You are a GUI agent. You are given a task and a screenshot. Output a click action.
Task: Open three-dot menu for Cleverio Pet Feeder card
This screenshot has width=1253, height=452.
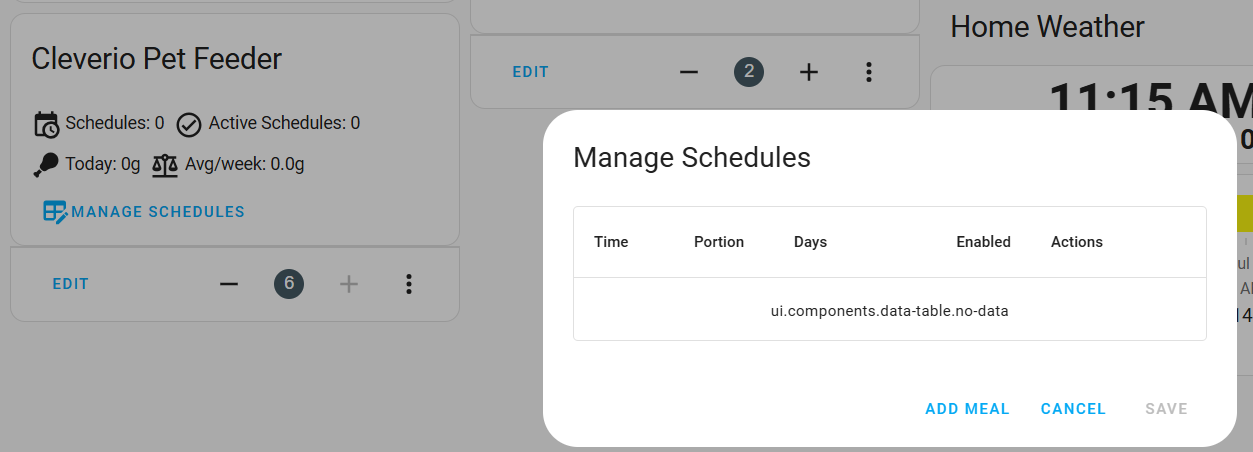pyautogui.click(x=408, y=284)
